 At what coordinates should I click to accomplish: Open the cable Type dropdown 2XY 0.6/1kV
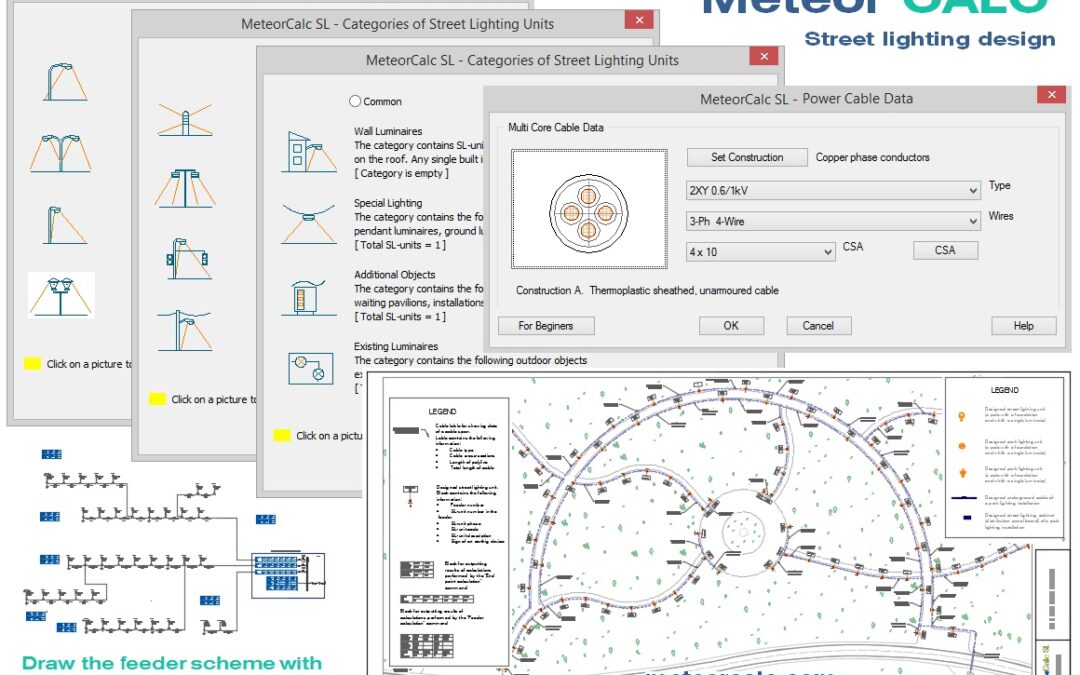[833, 190]
